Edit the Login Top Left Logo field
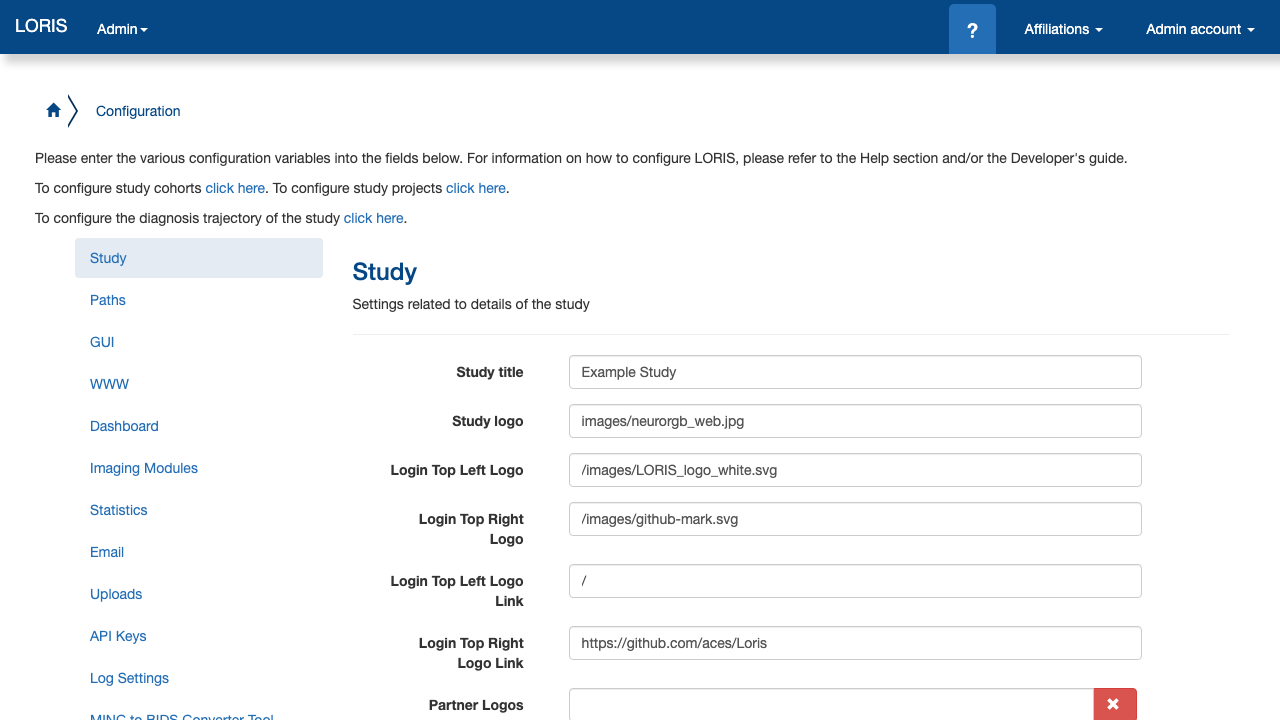 point(855,470)
